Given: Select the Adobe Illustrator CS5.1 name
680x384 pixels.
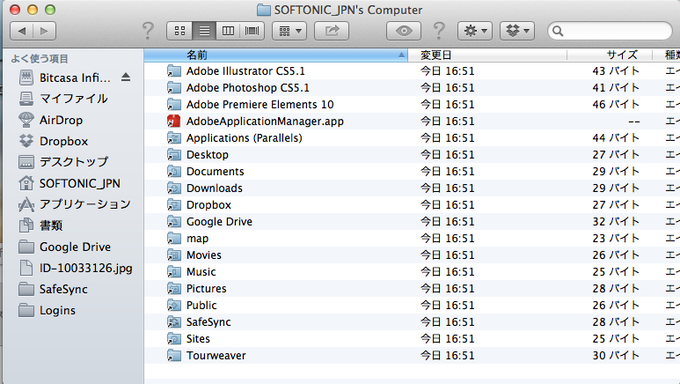Looking at the screenshot, I should pyautogui.click(x=245, y=71).
